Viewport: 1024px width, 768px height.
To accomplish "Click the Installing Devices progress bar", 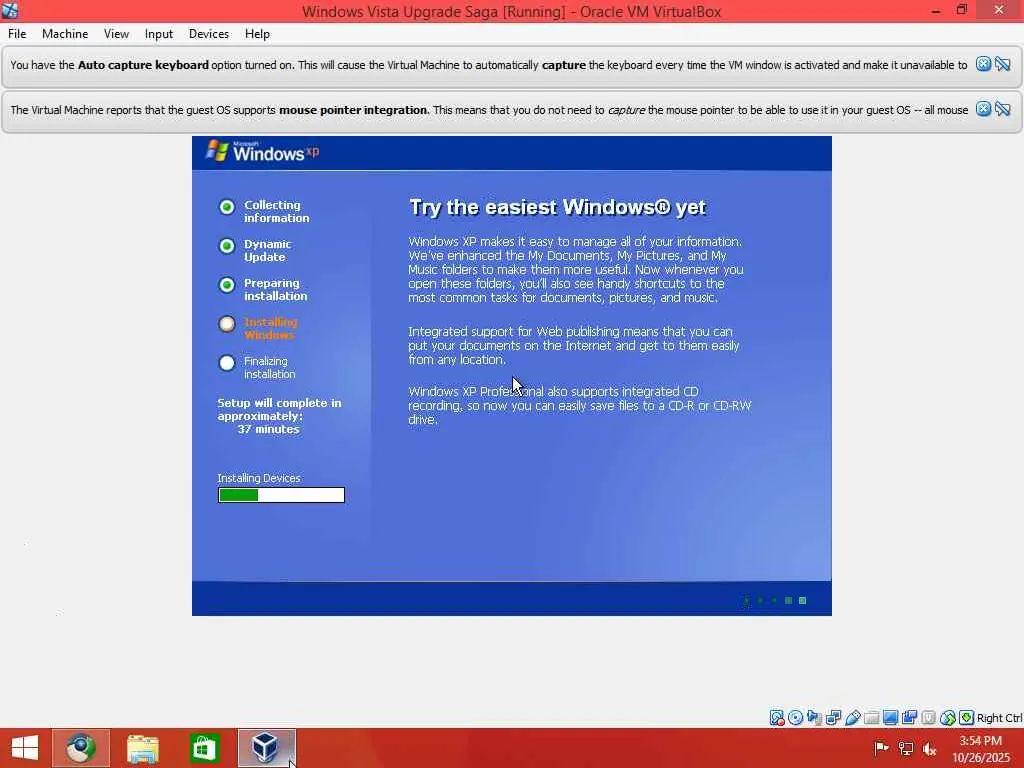I will (281, 495).
